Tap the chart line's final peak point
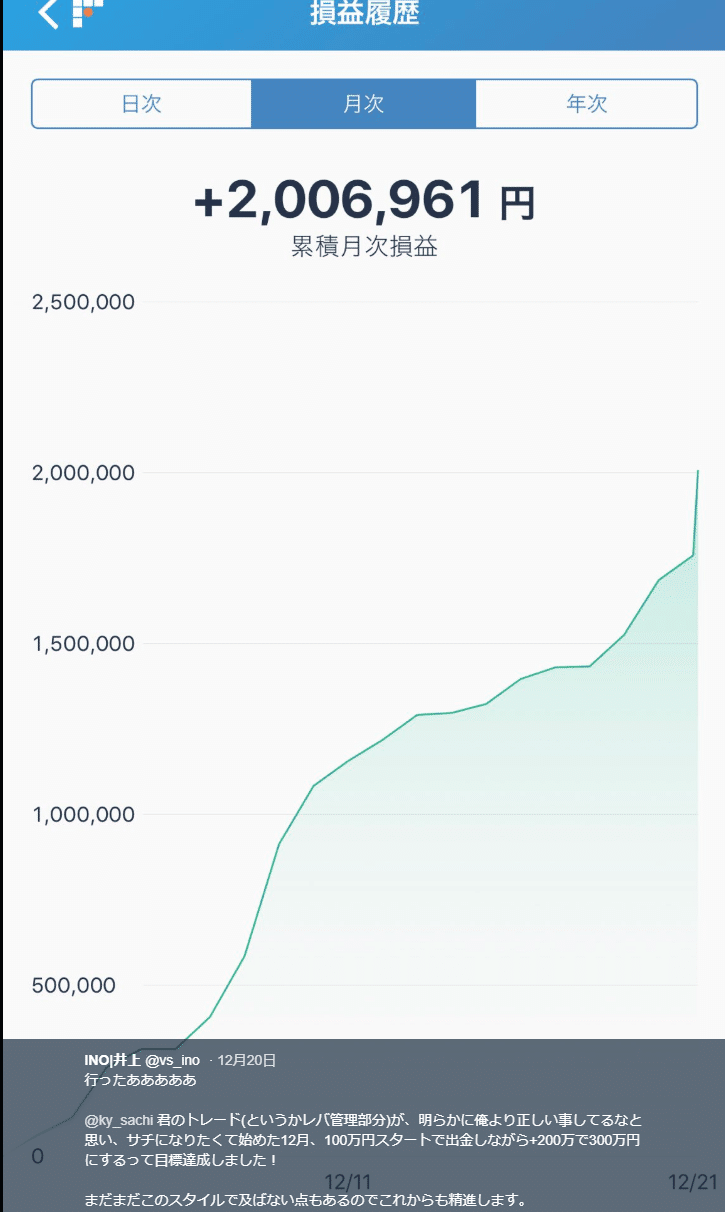This screenshot has width=726, height=1221. (697, 471)
